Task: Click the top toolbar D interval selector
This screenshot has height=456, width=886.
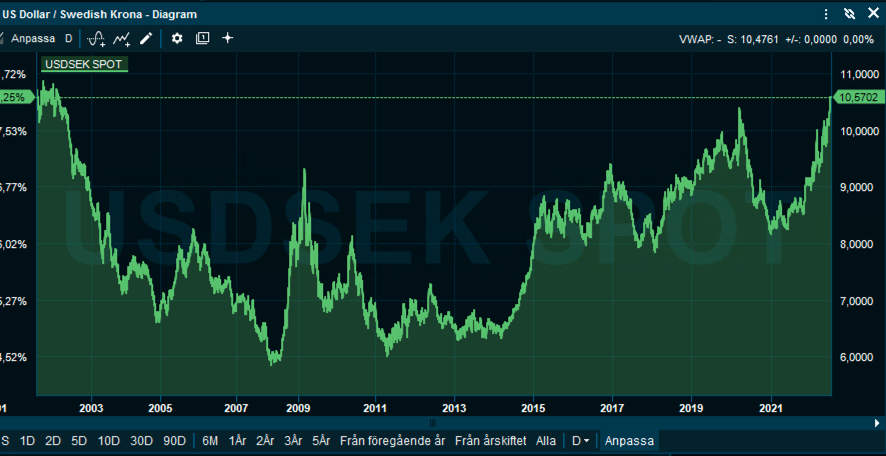Action: (x=69, y=38)
